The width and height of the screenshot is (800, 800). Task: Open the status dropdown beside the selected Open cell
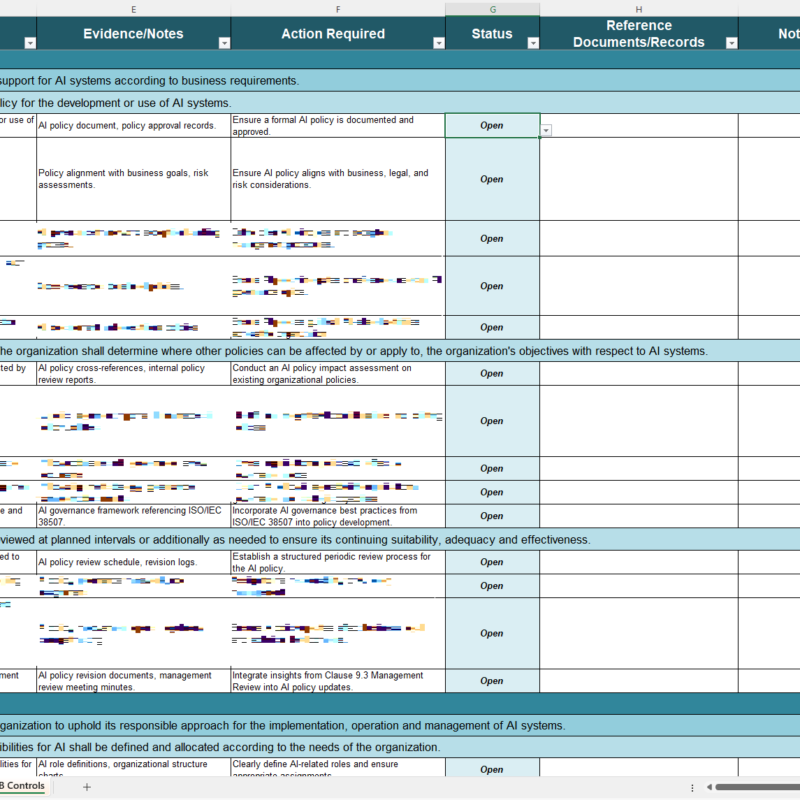tap(545, 130)
